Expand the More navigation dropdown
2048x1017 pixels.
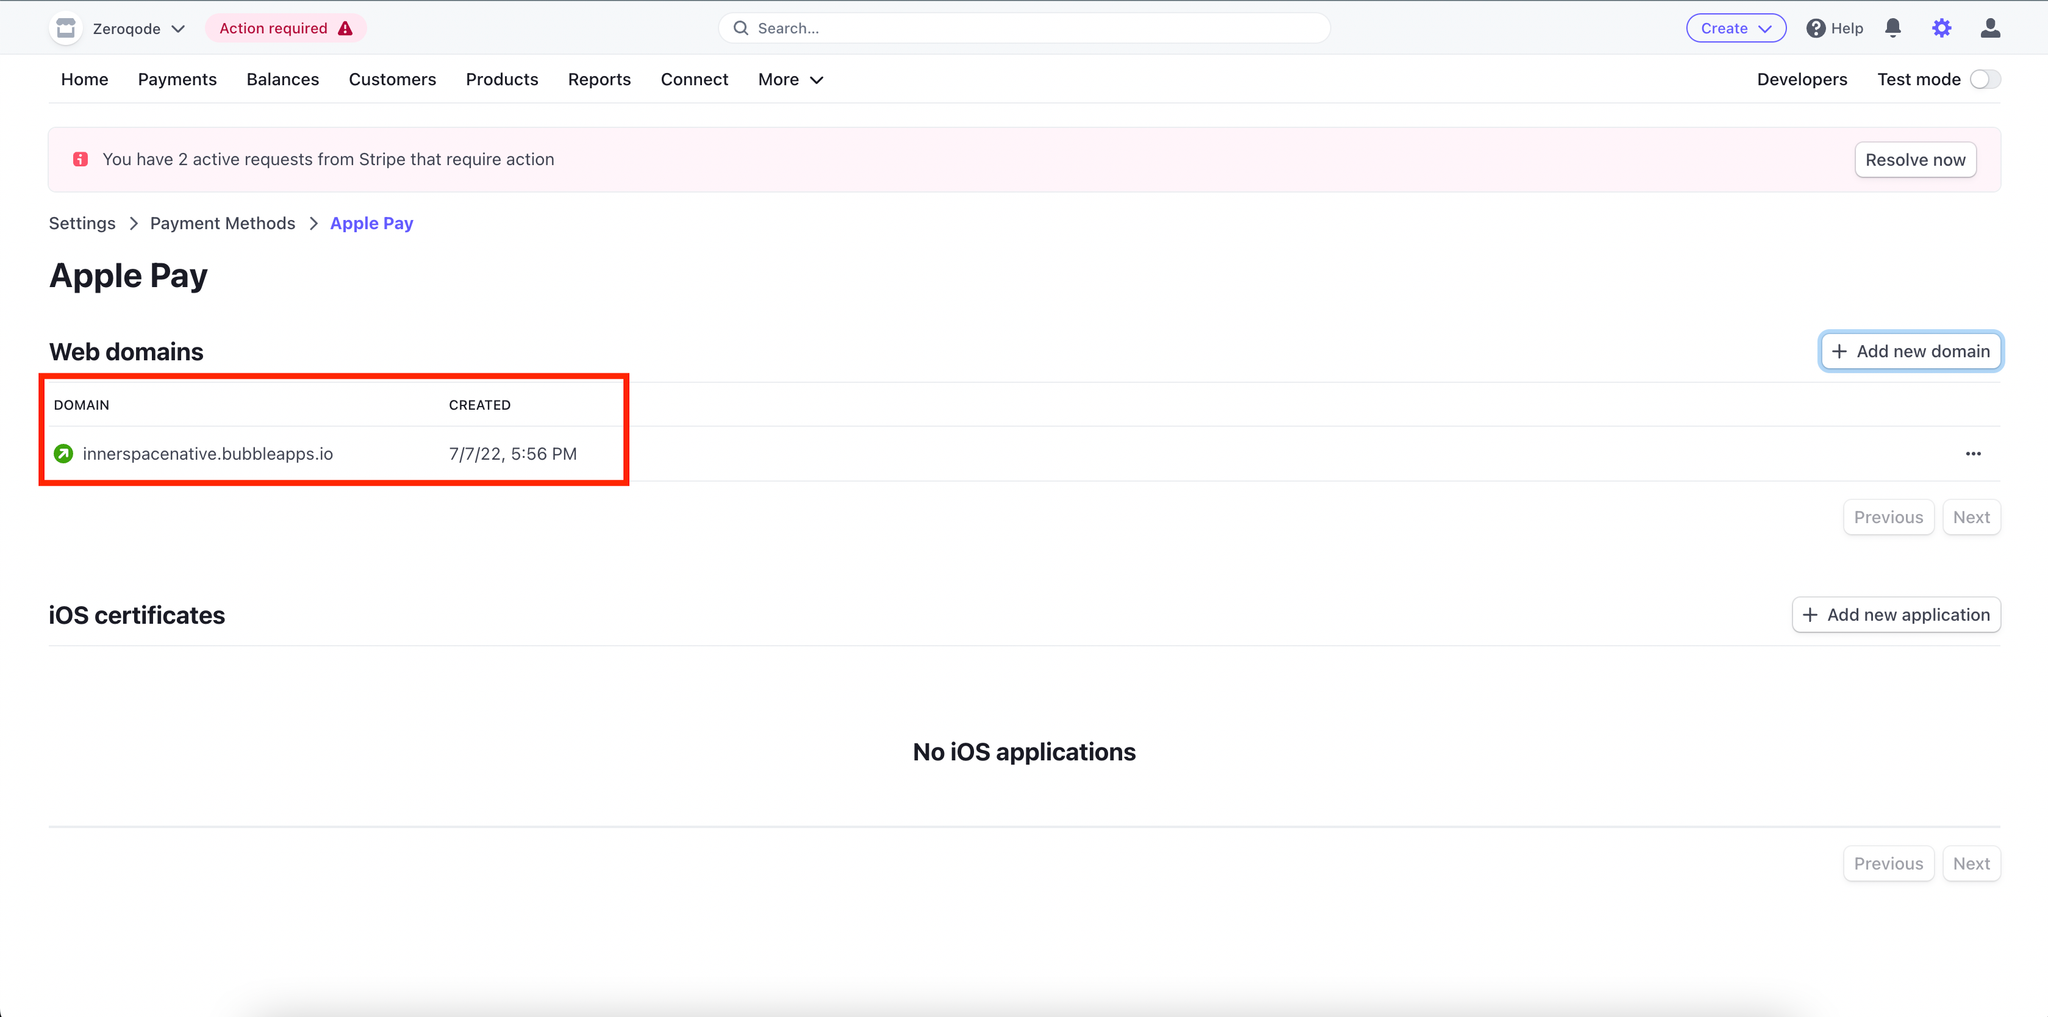tap(790, 79)
